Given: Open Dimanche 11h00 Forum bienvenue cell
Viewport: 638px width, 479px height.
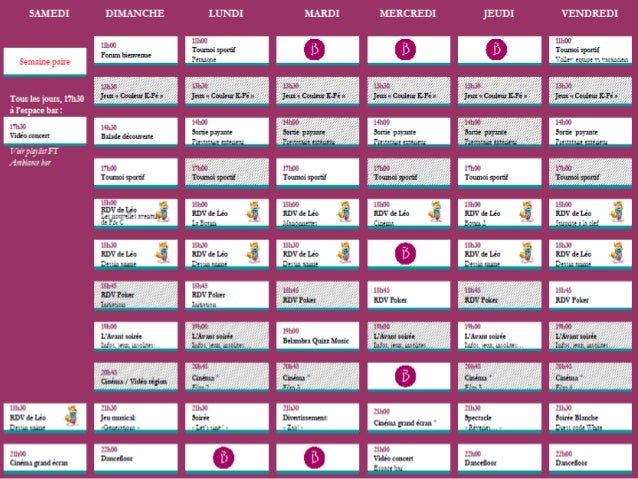Looking at the screenshot, I should click(x=136, y=50).
